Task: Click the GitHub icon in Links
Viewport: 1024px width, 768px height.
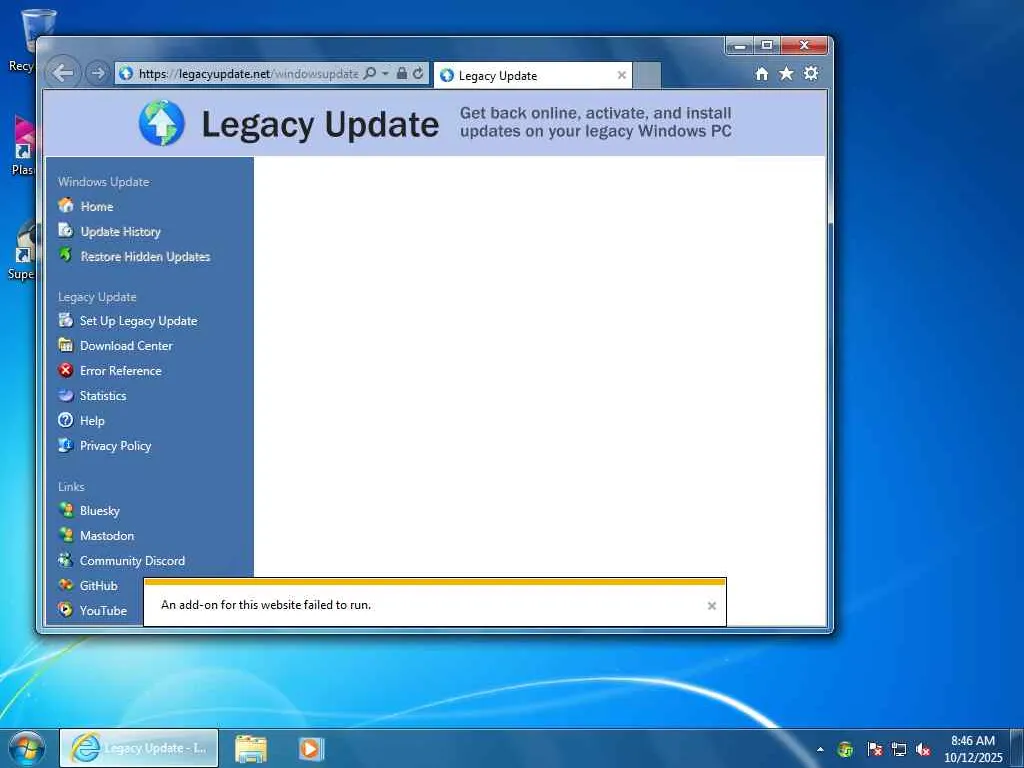Action: pyautogui.click(x=65, y=585)
